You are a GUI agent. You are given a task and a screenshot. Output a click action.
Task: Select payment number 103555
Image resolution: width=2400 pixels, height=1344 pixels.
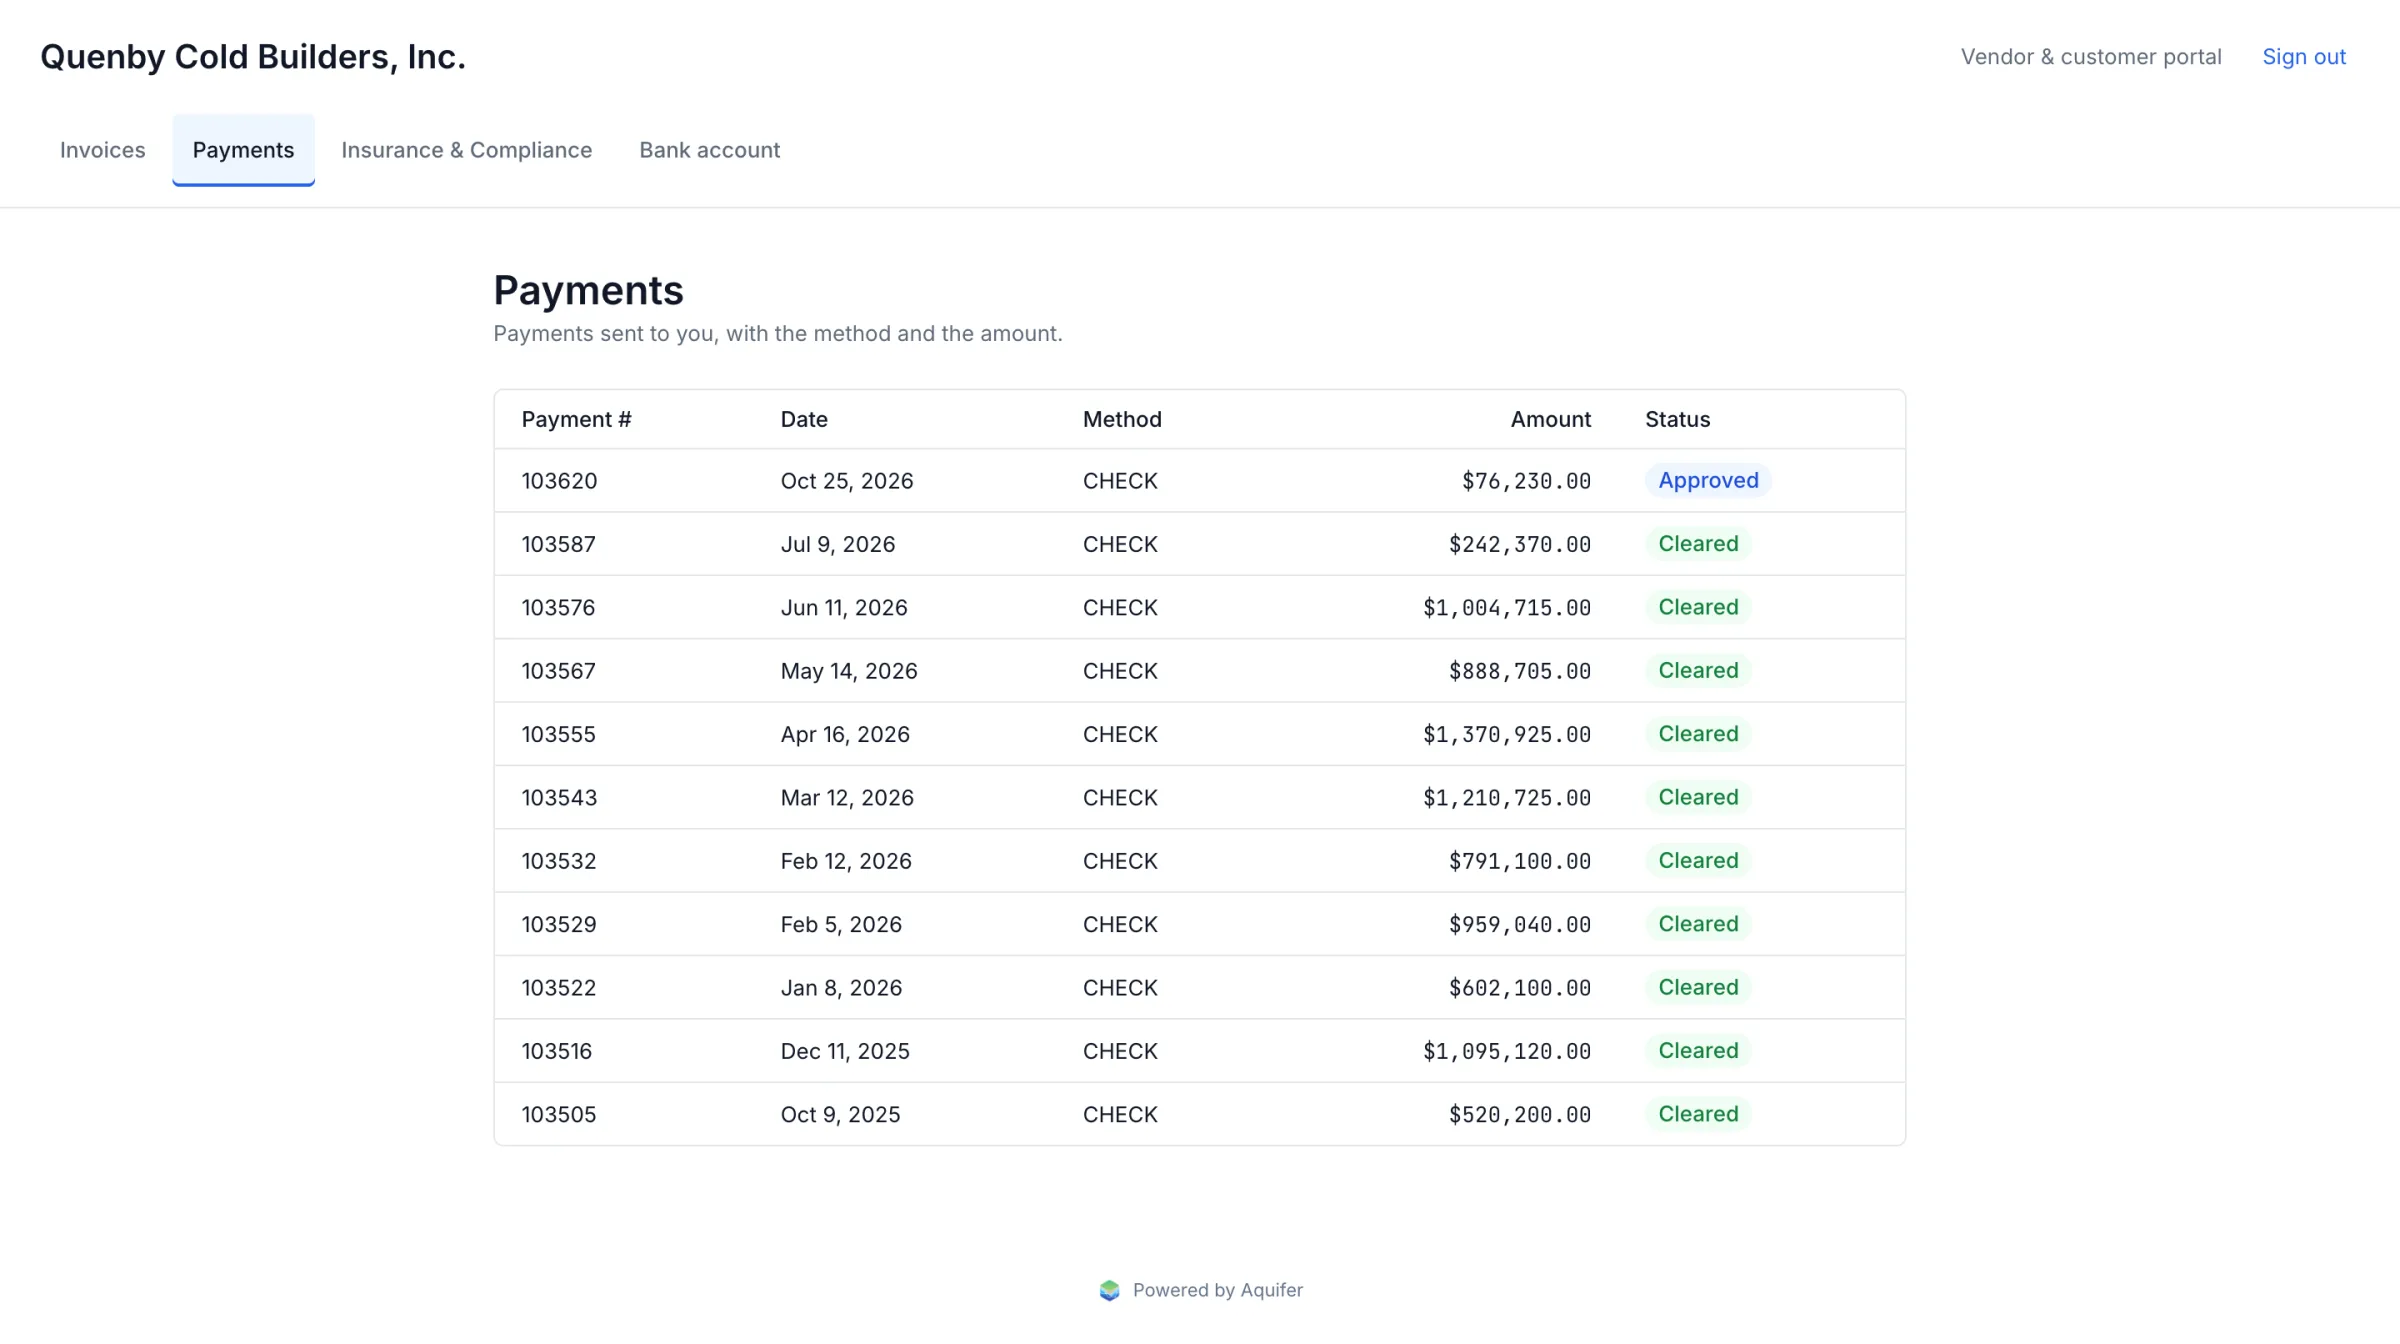(558, 735)
